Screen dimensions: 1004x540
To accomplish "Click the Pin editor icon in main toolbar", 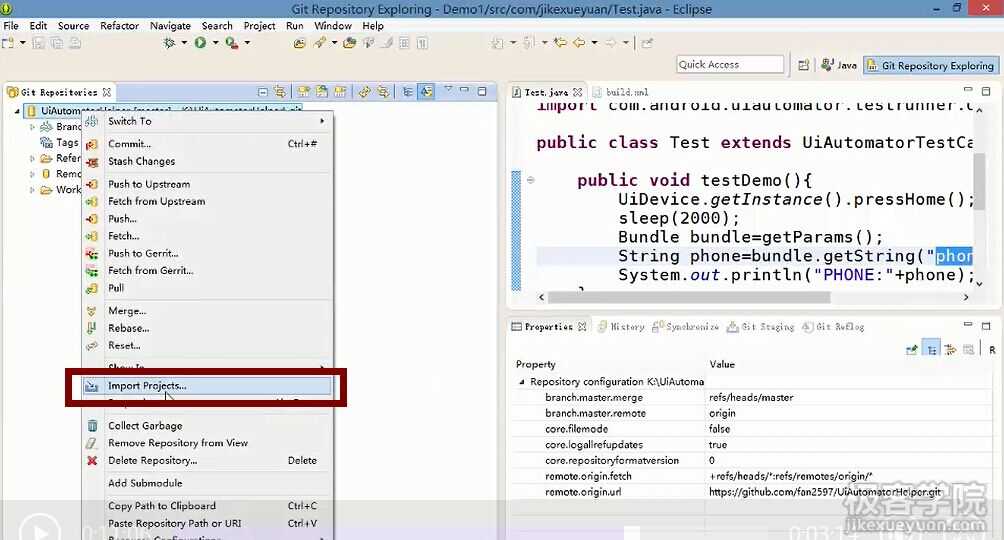I will [647, 43].
